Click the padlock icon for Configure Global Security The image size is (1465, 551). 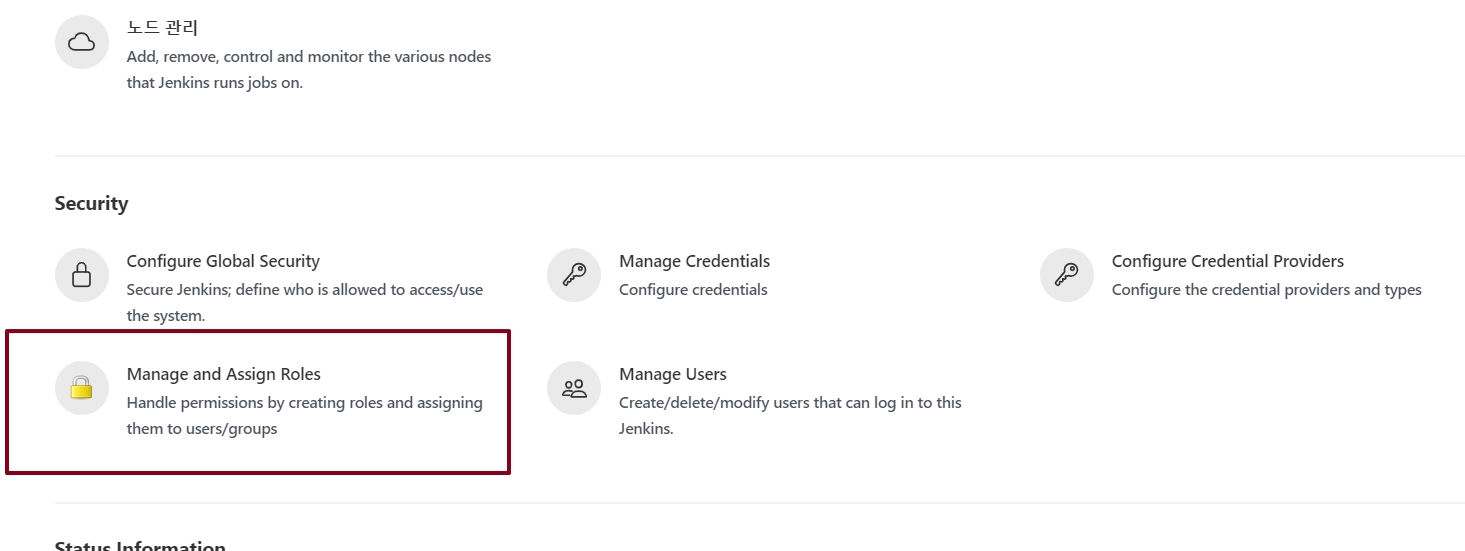pyautogui.click(x=81, y=275)
